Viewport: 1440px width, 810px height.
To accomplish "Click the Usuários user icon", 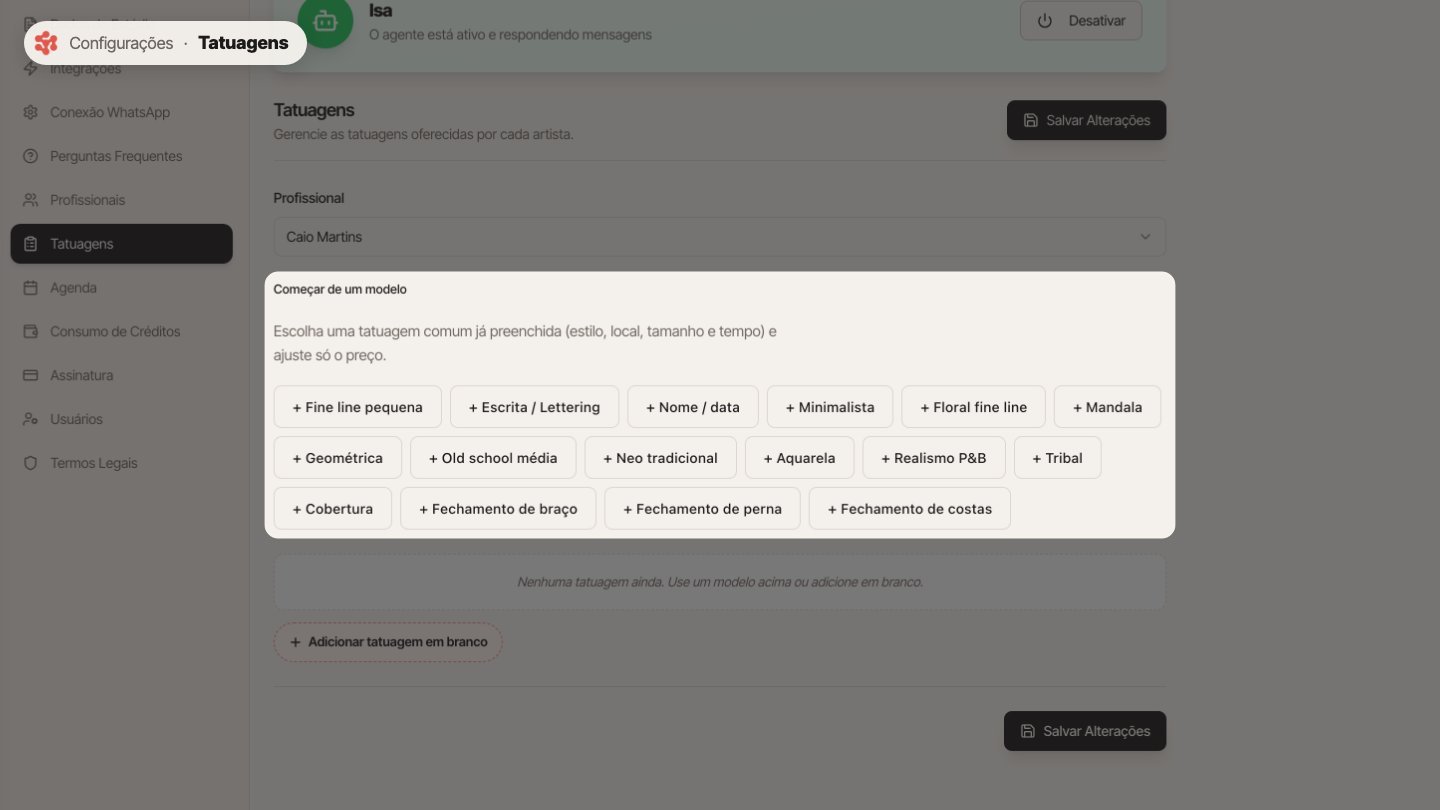I will (30, 420).
